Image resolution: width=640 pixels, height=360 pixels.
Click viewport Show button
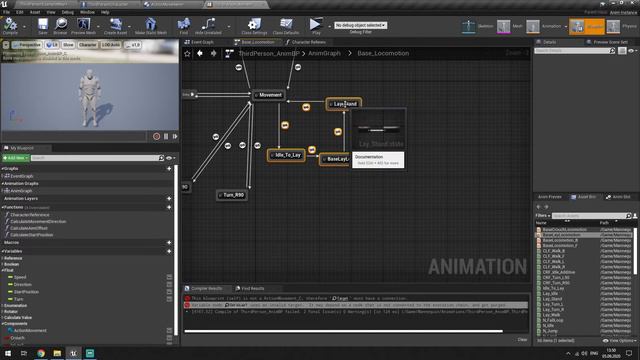(68, 45)
